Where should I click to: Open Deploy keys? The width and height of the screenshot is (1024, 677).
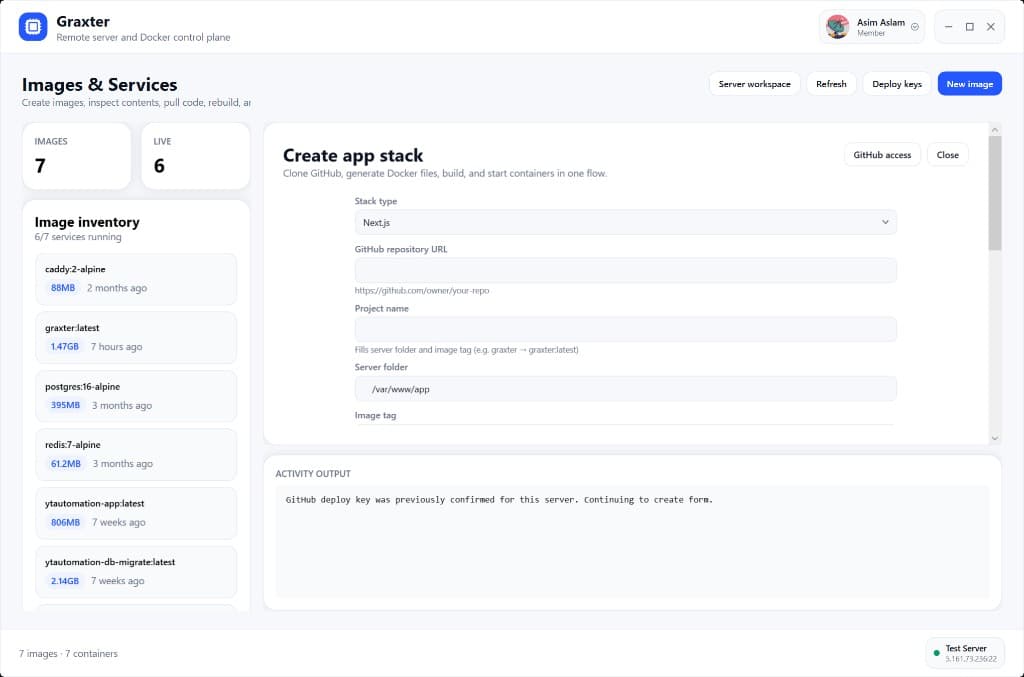[x=897, y=84]
